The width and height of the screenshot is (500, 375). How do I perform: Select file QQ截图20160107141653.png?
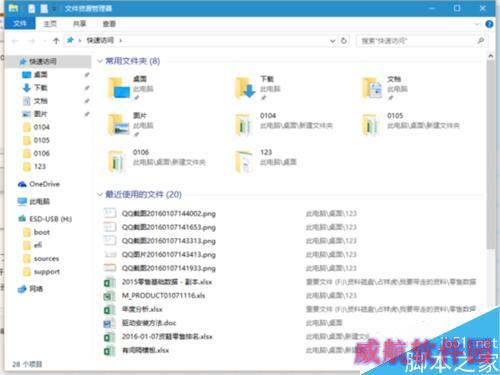tap(169, 227)
